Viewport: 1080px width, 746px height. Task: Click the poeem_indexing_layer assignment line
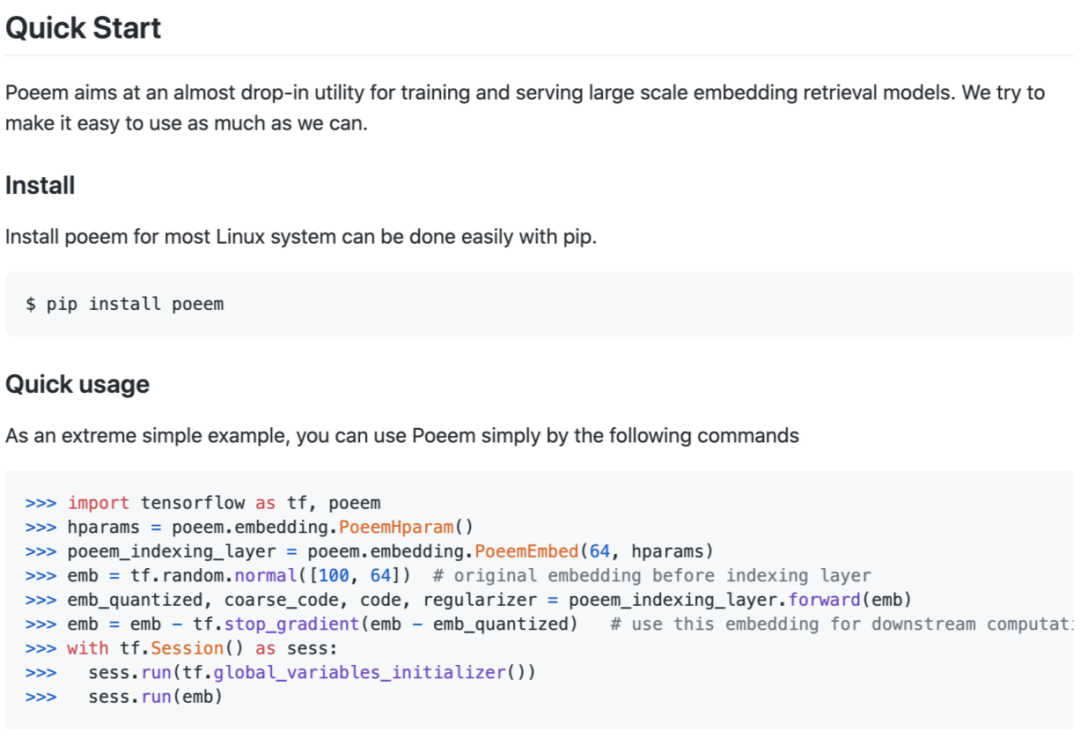(369, 551)
